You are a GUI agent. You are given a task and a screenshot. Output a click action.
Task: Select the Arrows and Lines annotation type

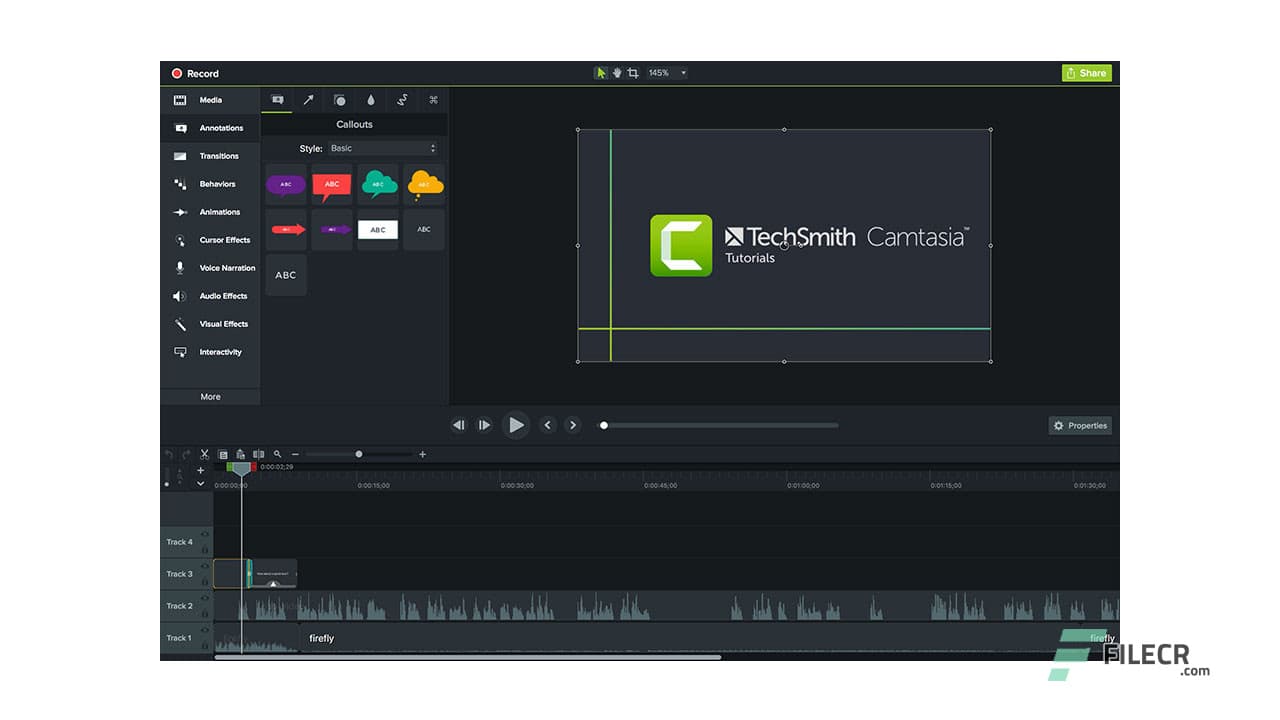click(x=308, y=100)
